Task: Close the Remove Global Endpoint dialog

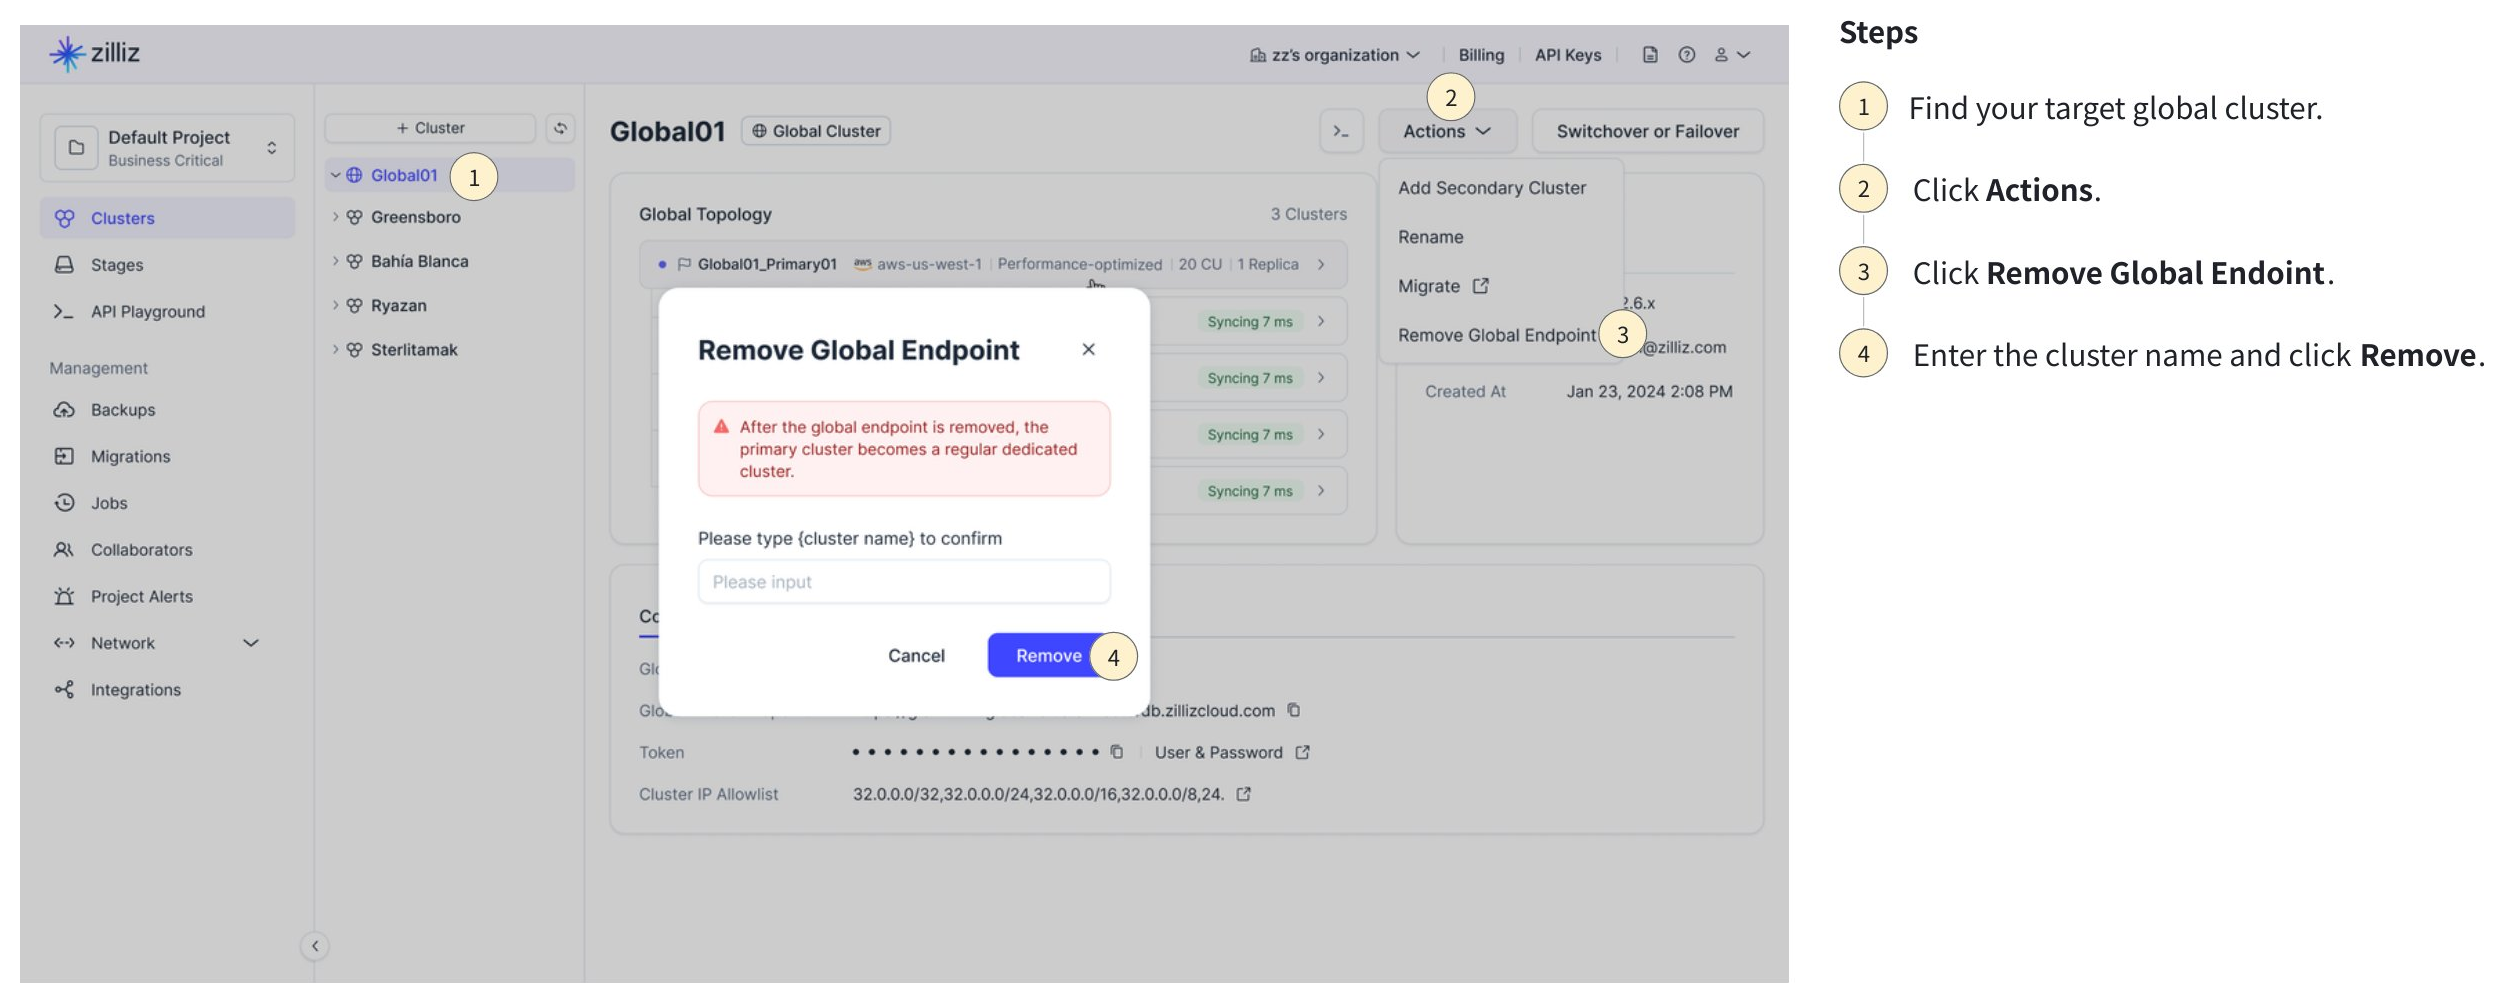Action: pyautogui.click(x=1088, y=349)
